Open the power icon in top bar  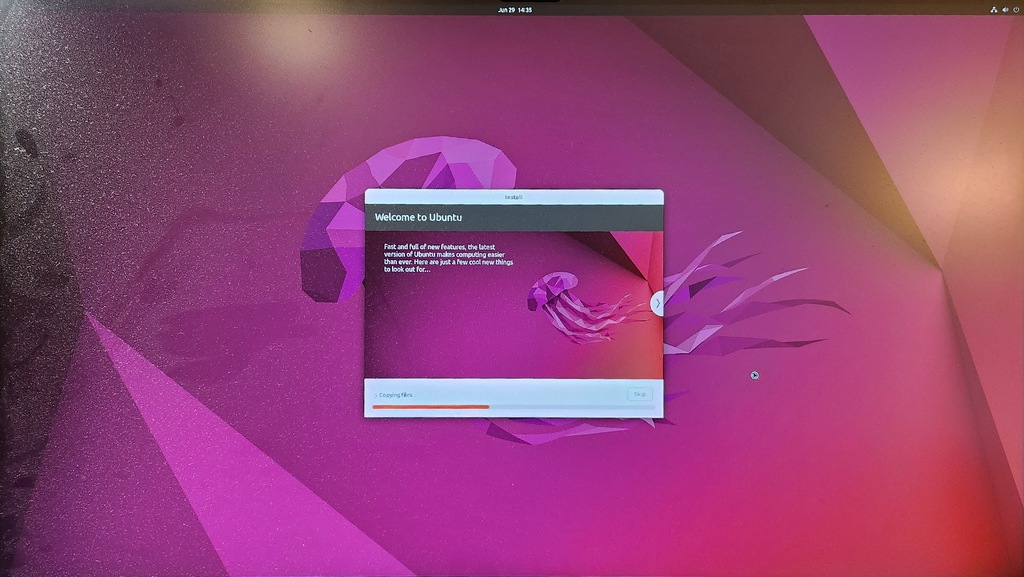[1016, 10]
